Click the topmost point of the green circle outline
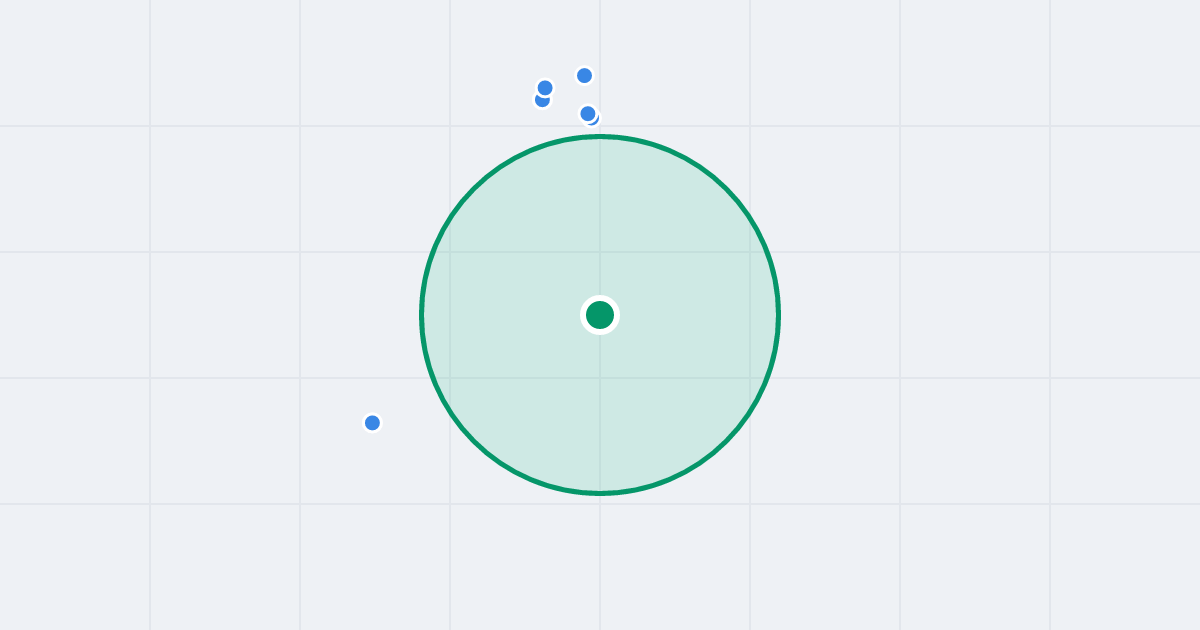The height and width of the screenshot is (630, 1200). pos(600,137)
